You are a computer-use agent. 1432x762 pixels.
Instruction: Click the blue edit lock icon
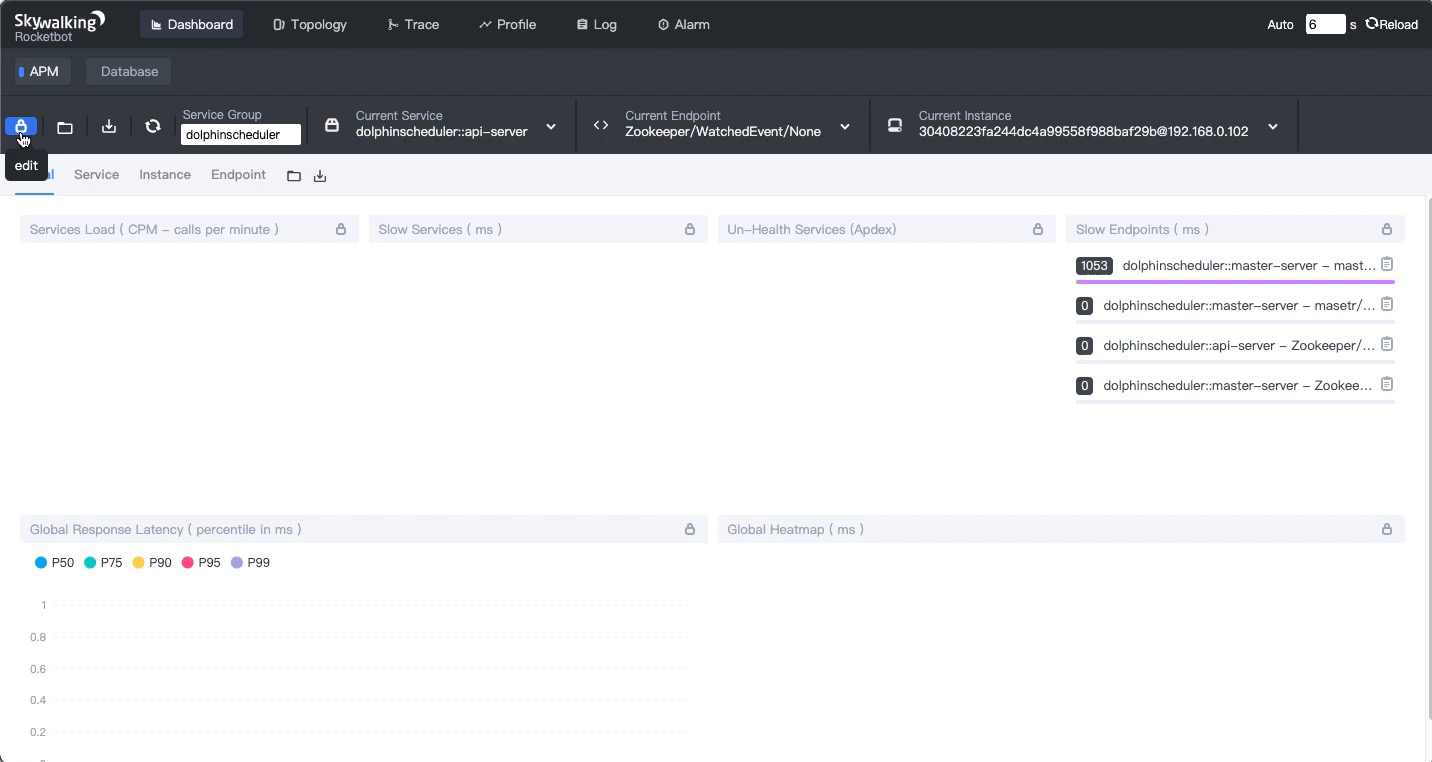[x=21, y=126]
